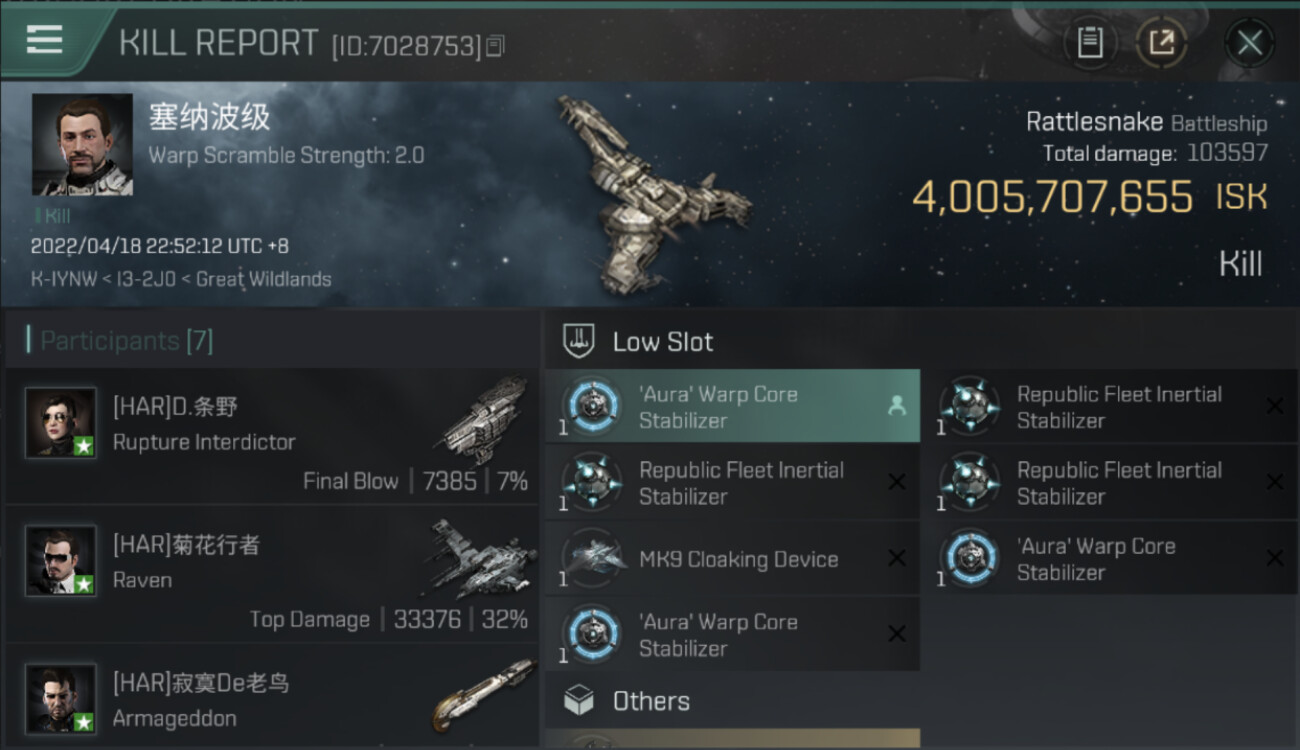Toggle the X on right-column 'Aura' Warp Core Stabilizer
Viewport: 1300px width, 750px height.
tap(1274, 558)
